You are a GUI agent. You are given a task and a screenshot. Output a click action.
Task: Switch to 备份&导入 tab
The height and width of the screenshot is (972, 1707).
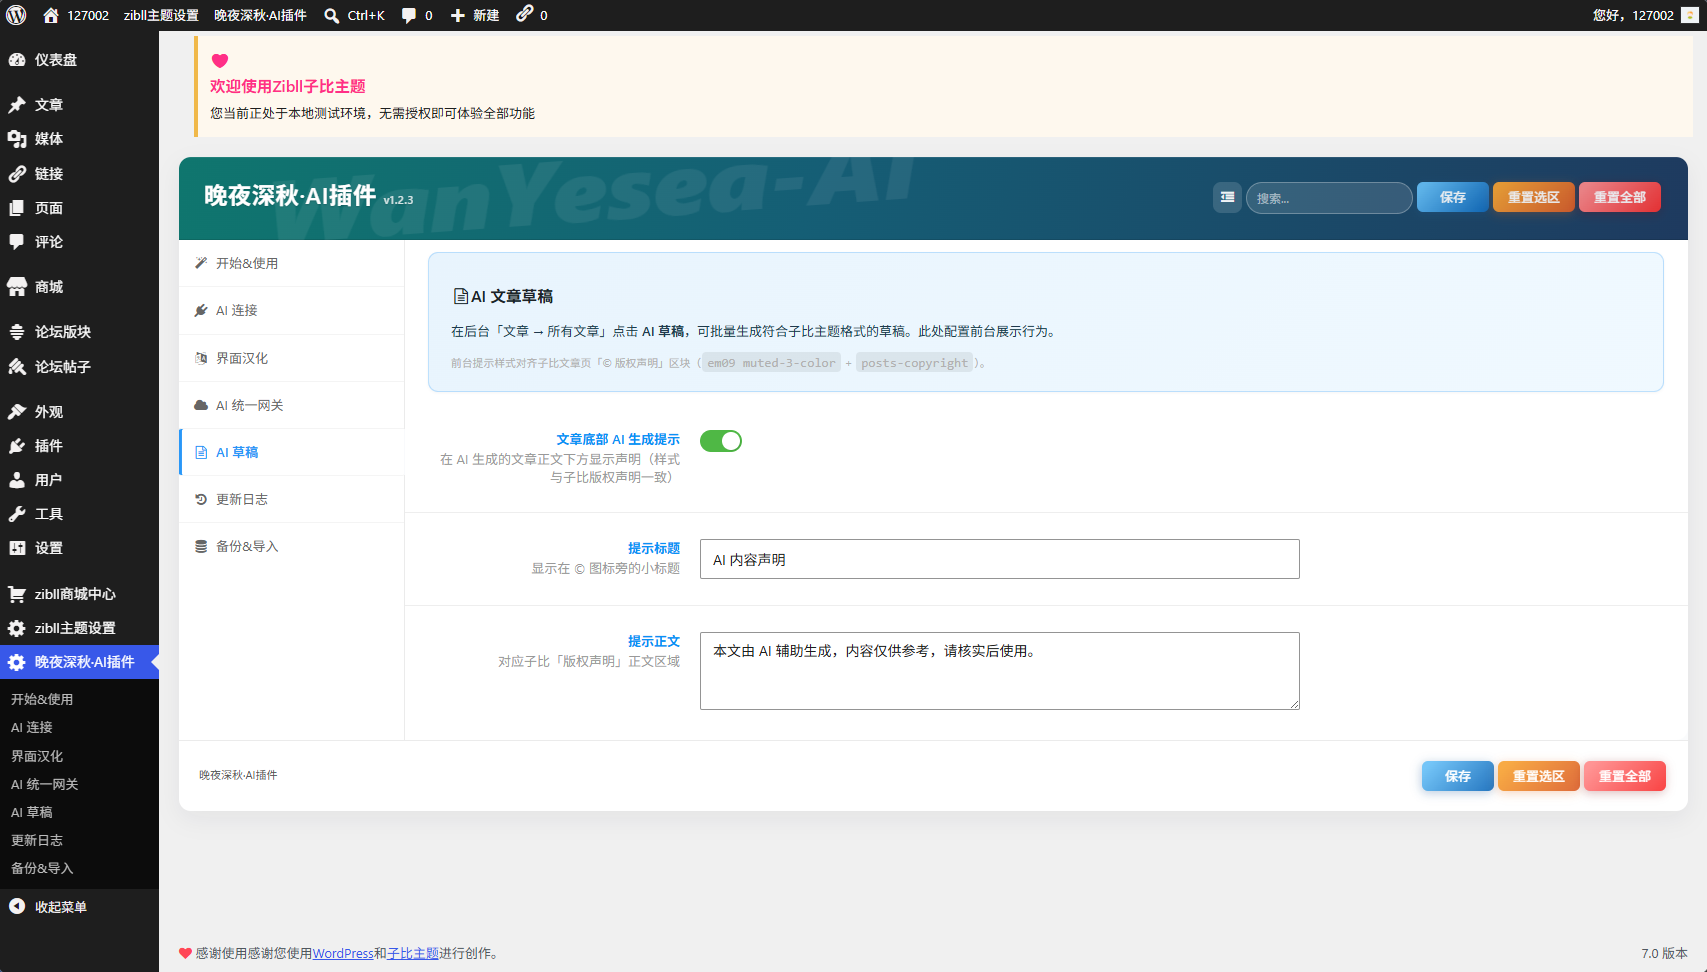[x=292, y=546]
